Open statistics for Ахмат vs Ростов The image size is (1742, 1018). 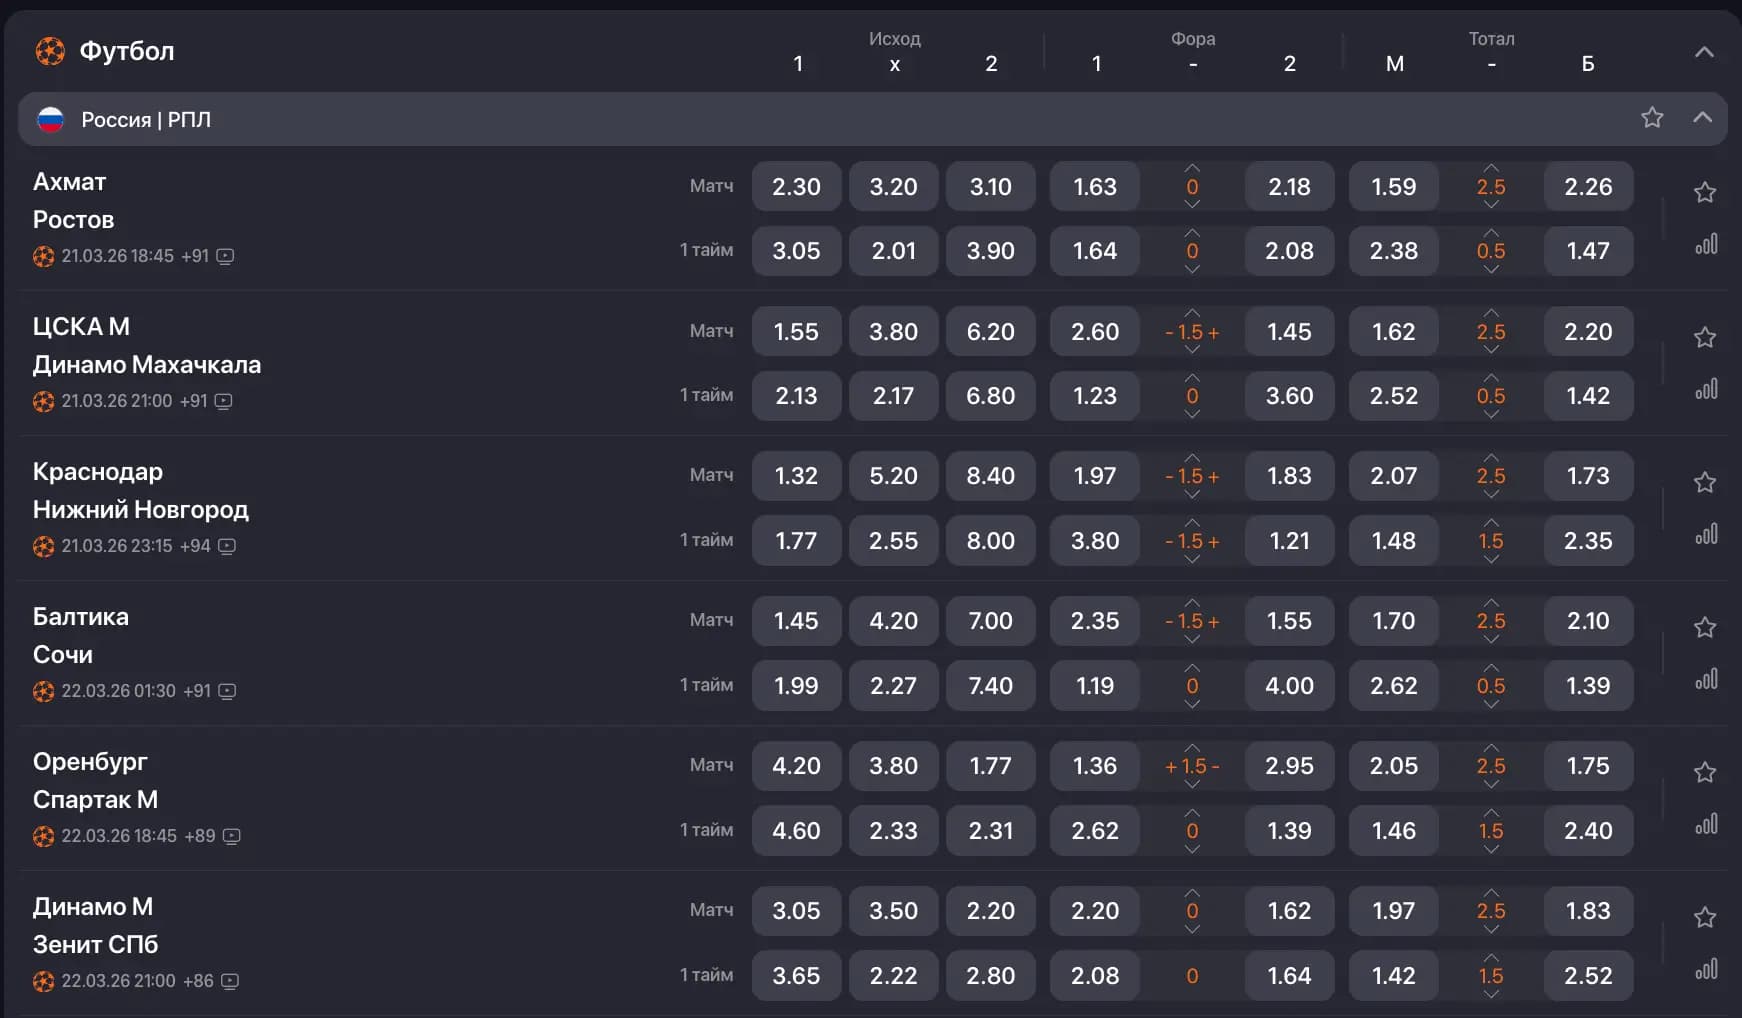(1706, 244)
